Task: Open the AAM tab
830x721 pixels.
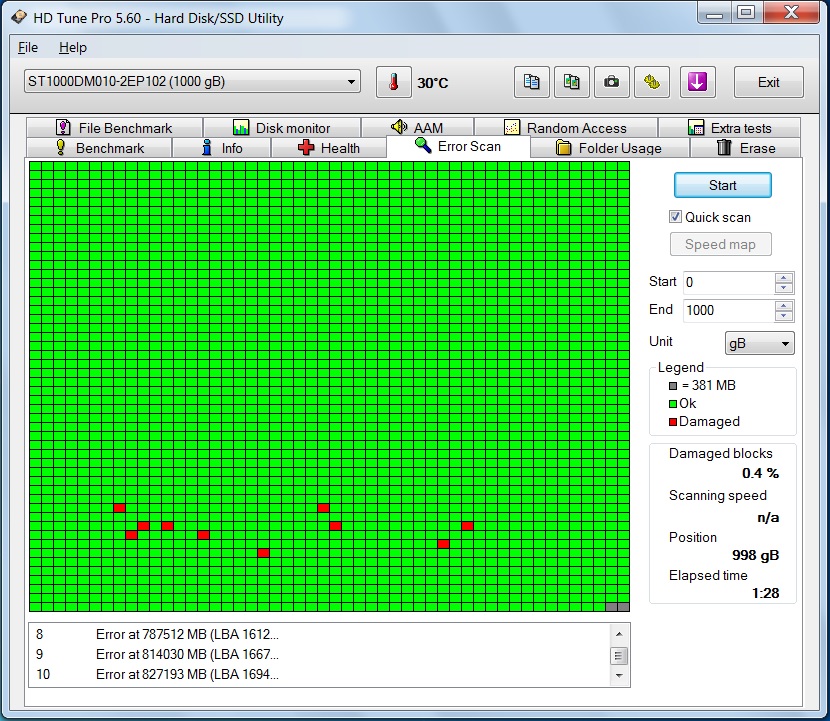Action: (417, 128)
